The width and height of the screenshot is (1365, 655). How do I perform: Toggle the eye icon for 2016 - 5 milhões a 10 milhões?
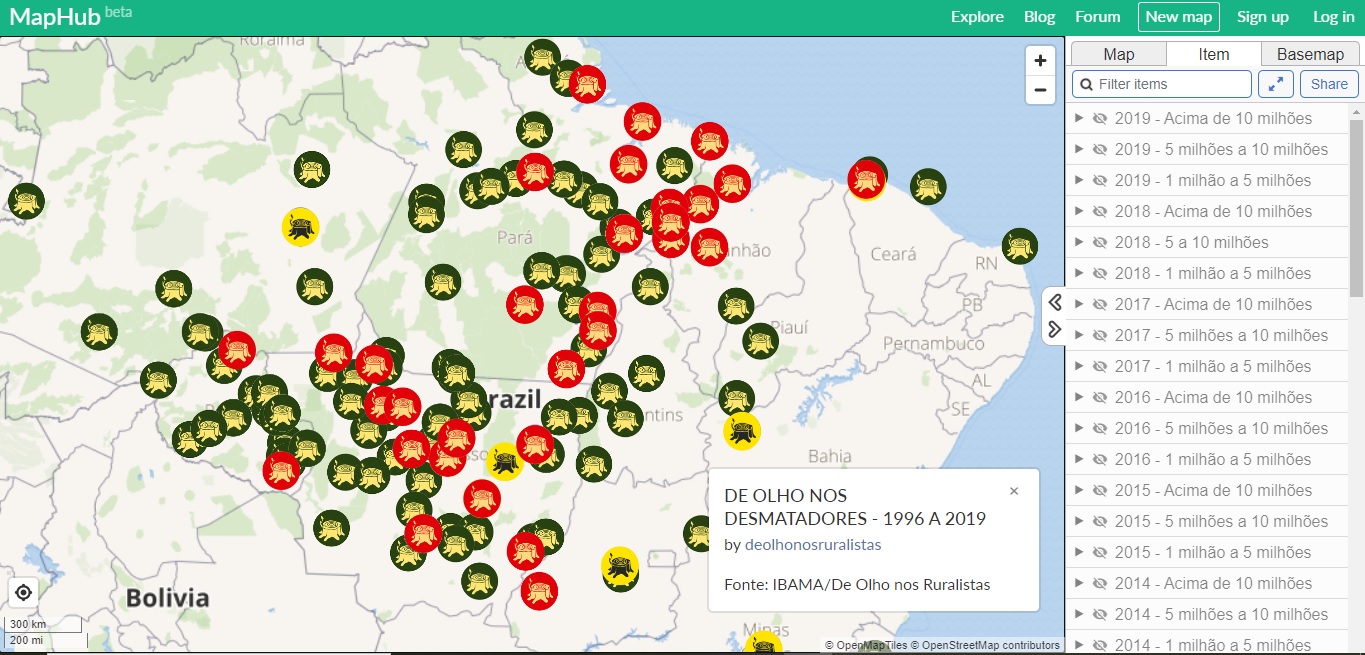tap(1100, 428)
